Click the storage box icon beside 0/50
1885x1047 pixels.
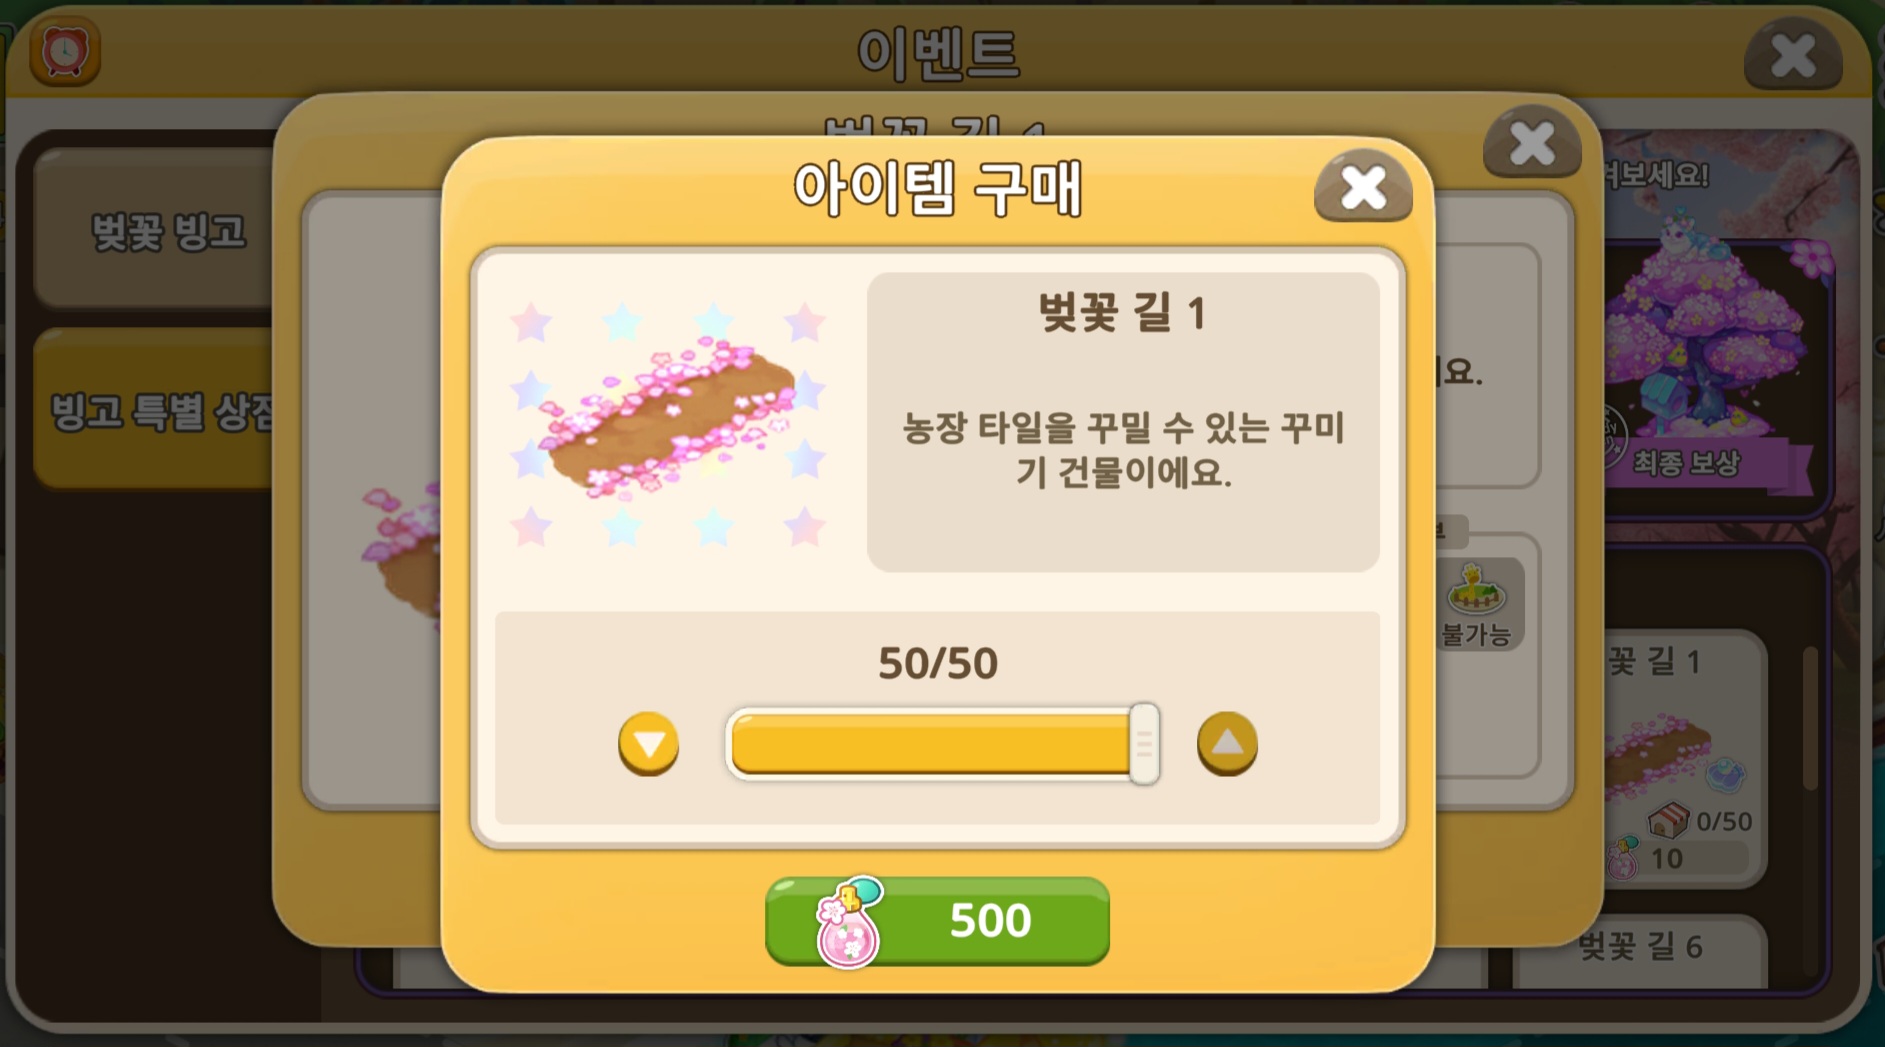[1667, 820]
